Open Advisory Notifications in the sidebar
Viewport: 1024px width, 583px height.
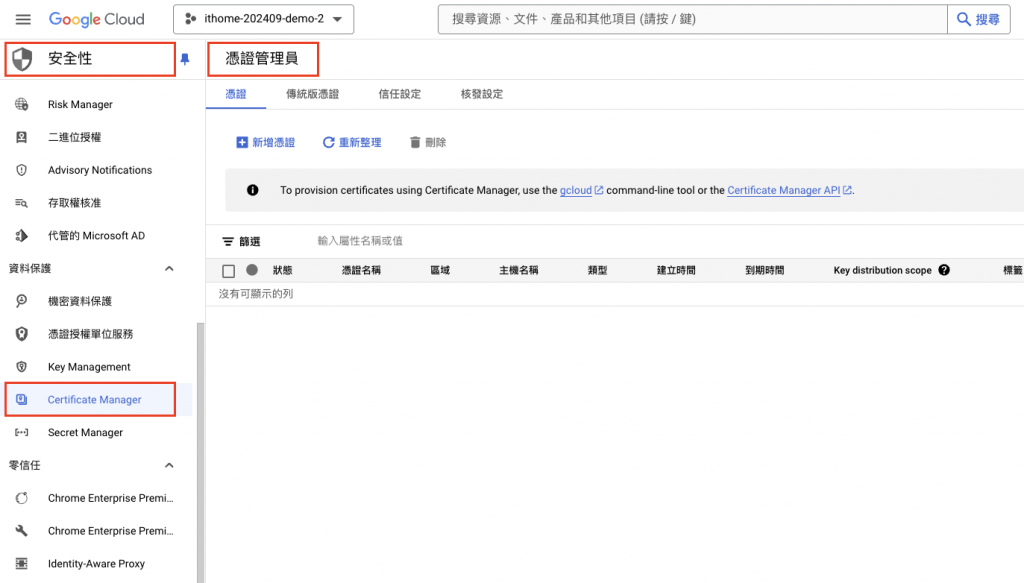(x=100, y=170)
